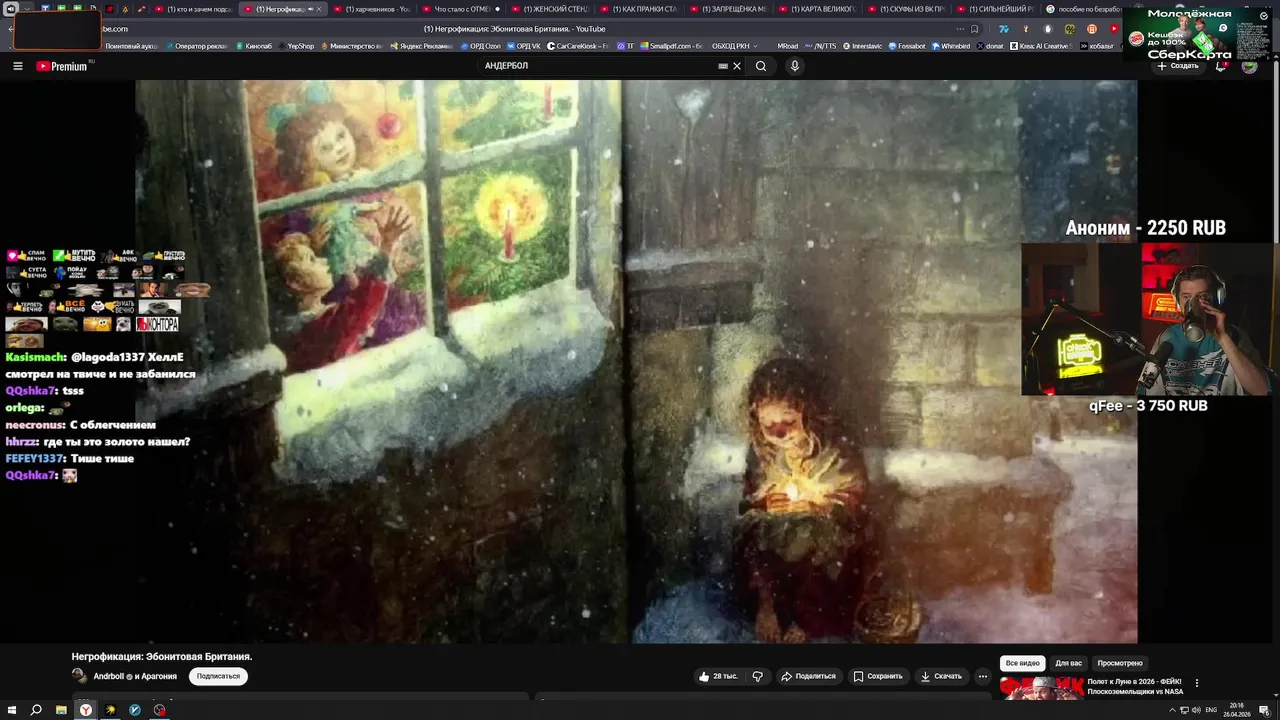Open bookmark Fossabot
This screenshot has width=1280, height=720.
(906, 46)
